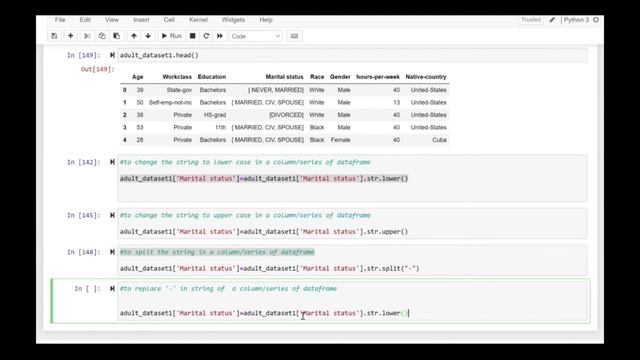Run cell In [148] with its run icon
The height and width of the screenshot is (360, 640).
[112, 252]
